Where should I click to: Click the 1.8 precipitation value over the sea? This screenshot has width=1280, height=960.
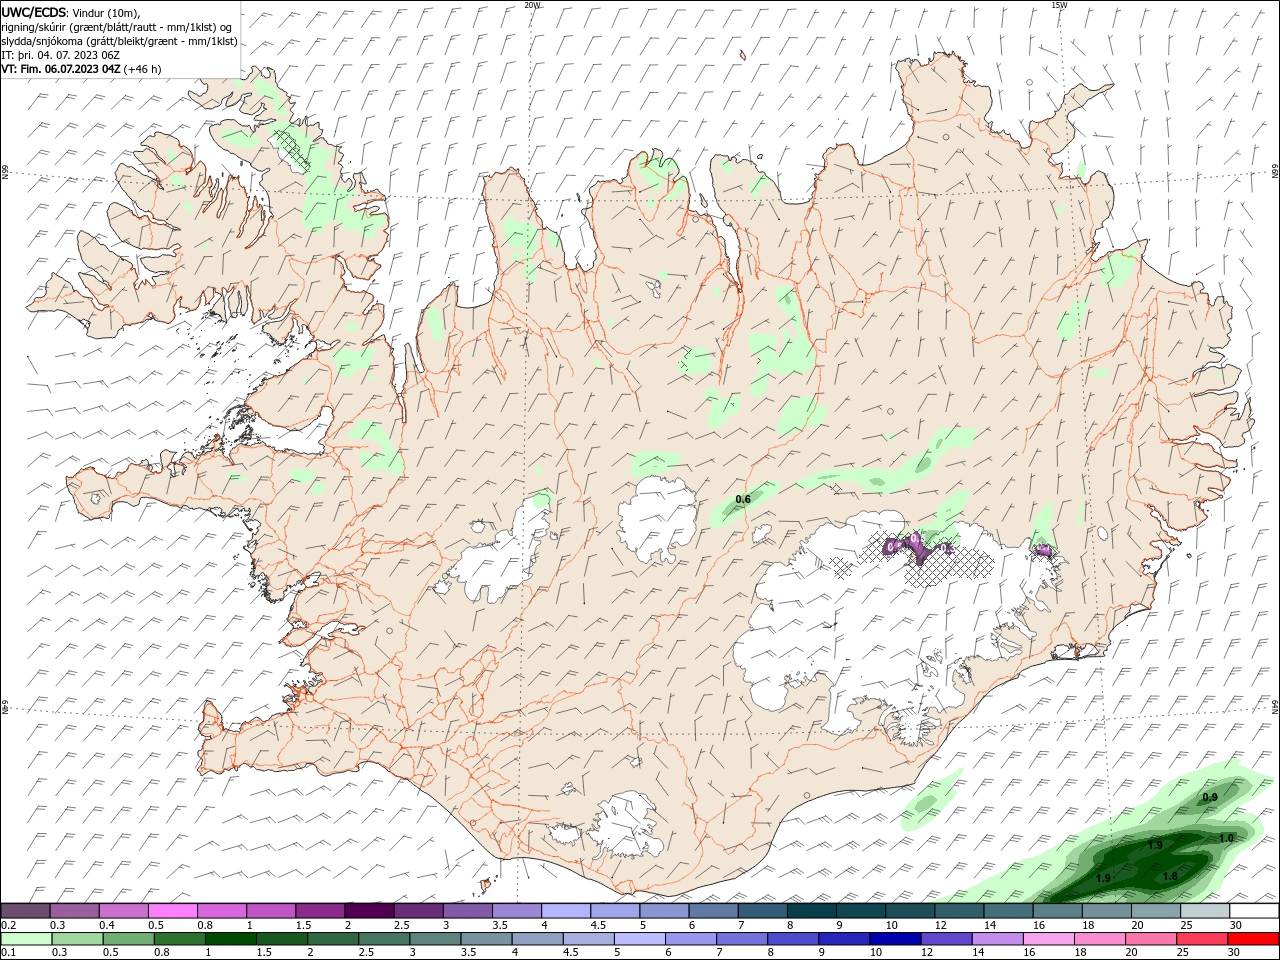(x=1170, y=876)
